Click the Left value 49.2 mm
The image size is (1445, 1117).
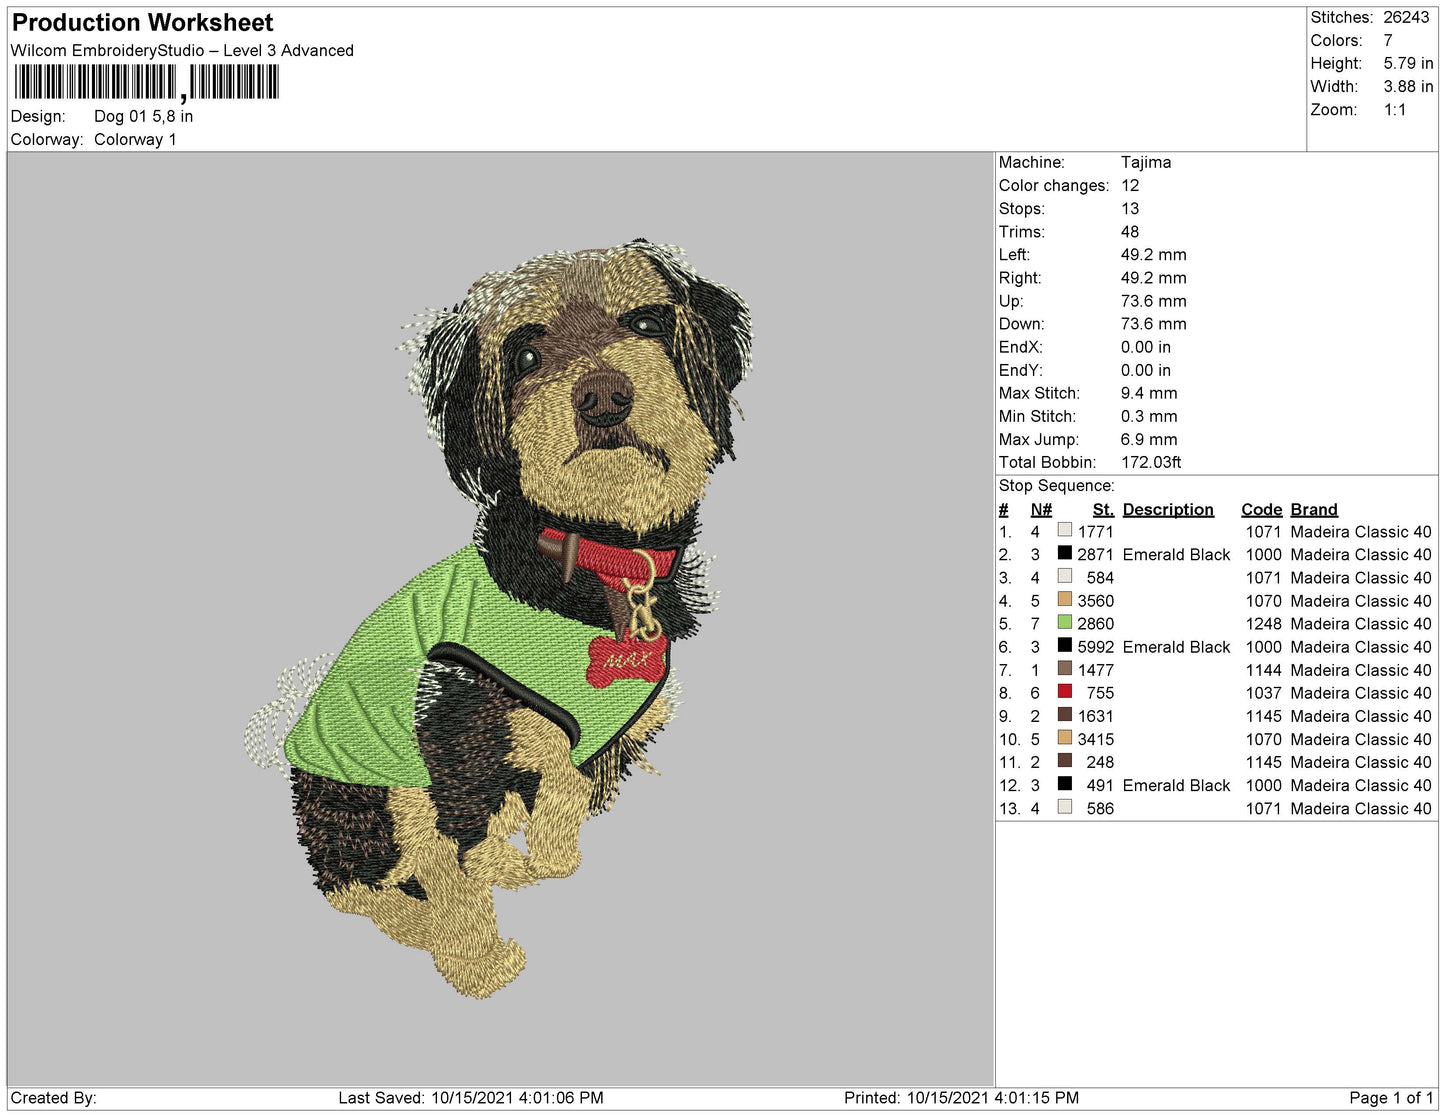pos(1154,254)
